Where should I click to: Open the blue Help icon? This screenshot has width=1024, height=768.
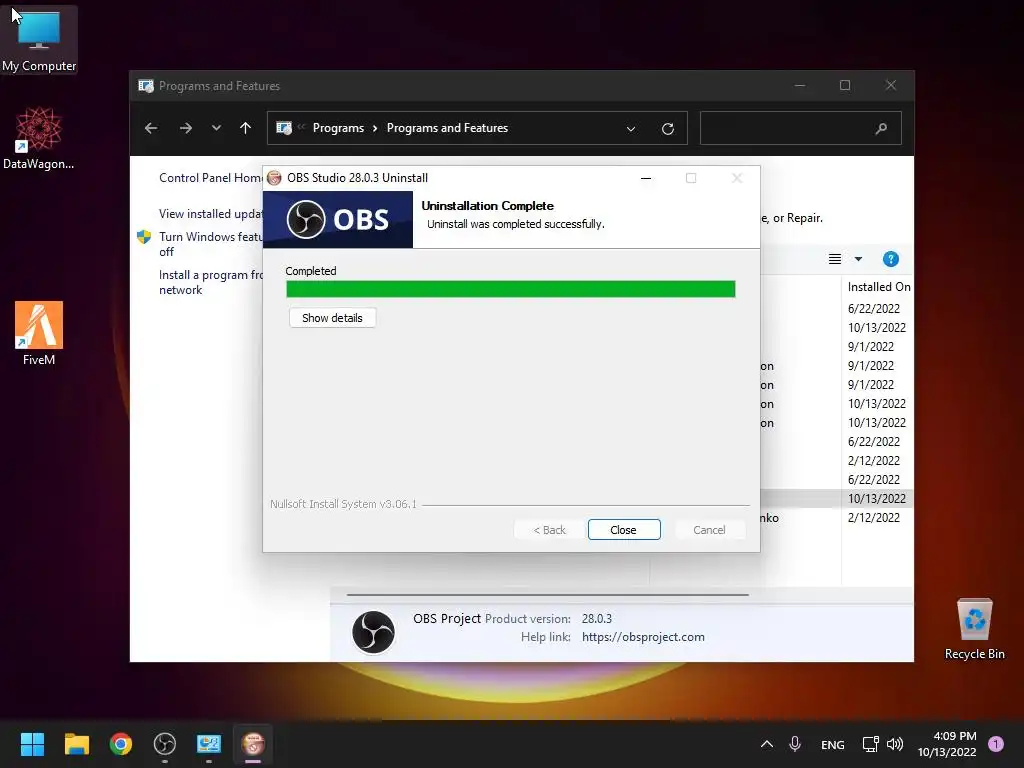[891, 259]
